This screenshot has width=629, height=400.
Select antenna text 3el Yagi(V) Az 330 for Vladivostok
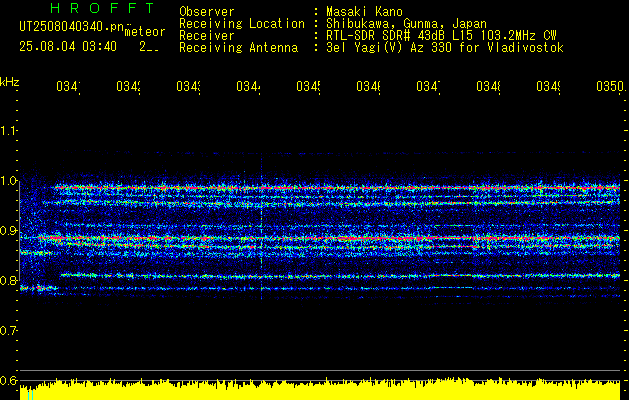click(x=445, y=48)
